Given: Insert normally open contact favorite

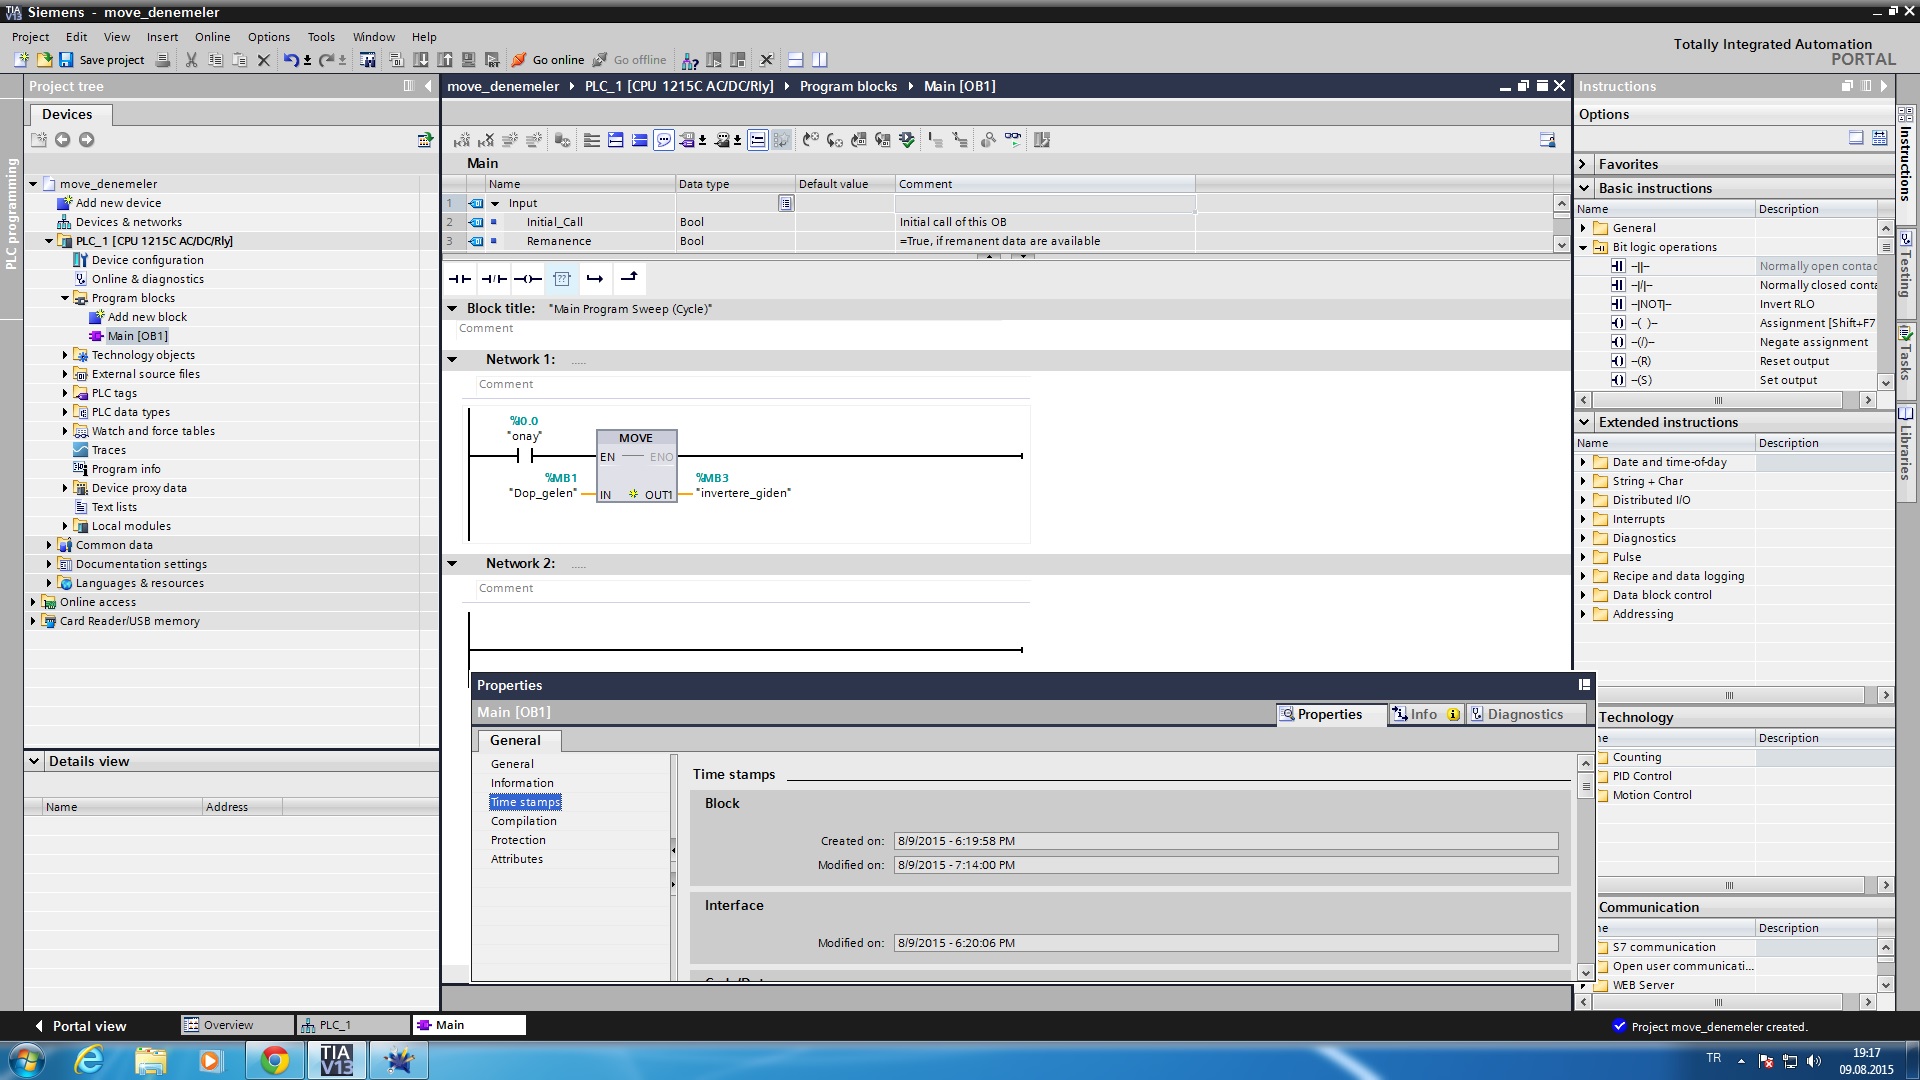Looking at the screenshot, I should coord(460,279).
